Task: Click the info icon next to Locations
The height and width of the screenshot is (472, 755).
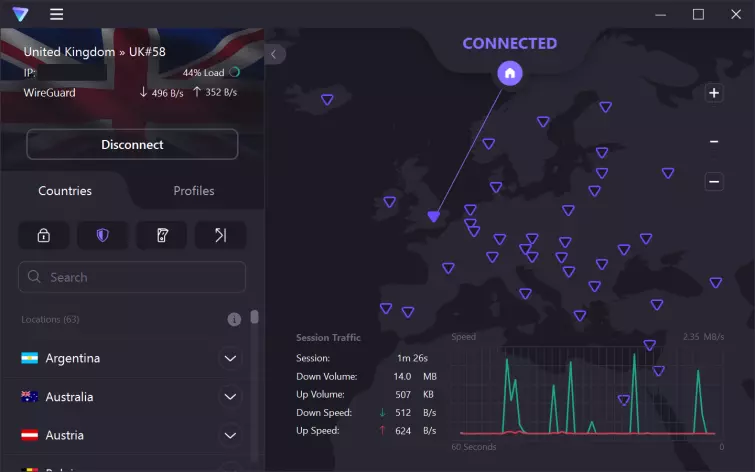Action: tap(234, 320)
